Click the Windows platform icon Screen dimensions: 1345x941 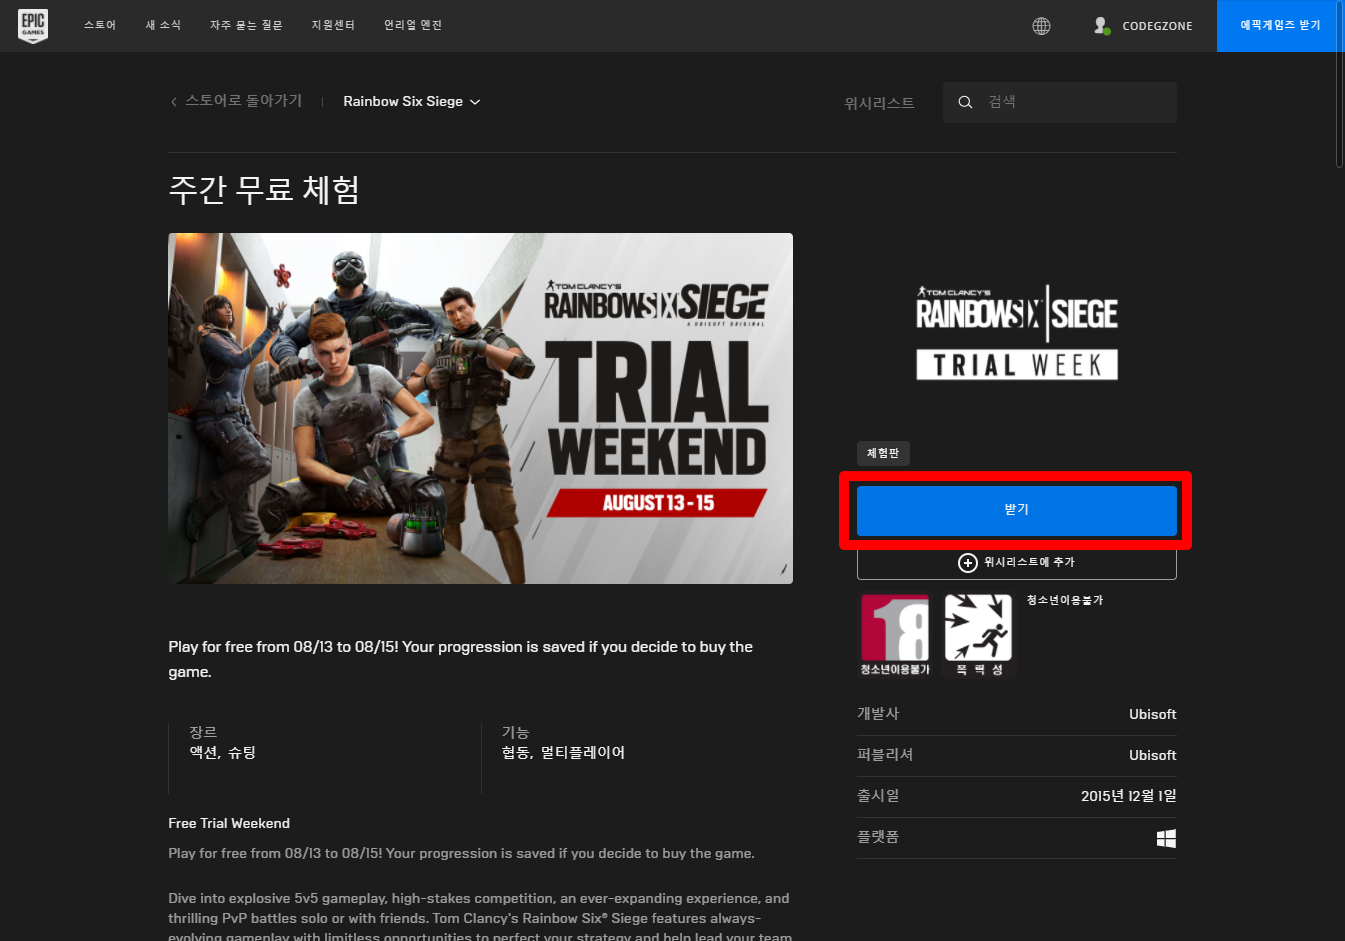1166,838
